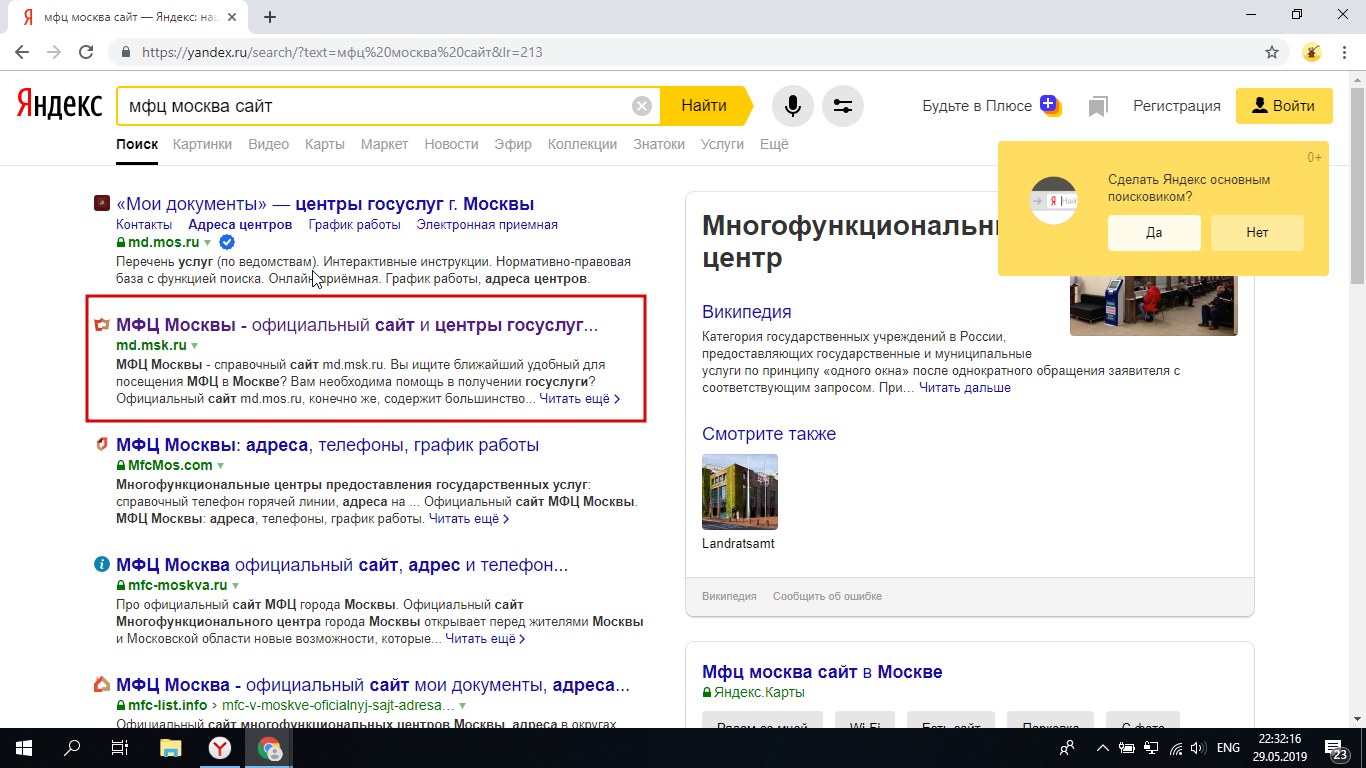The image size is (1366, 768).
Task: Switch to the Маркет tab
Action: [x=385, y=144]
